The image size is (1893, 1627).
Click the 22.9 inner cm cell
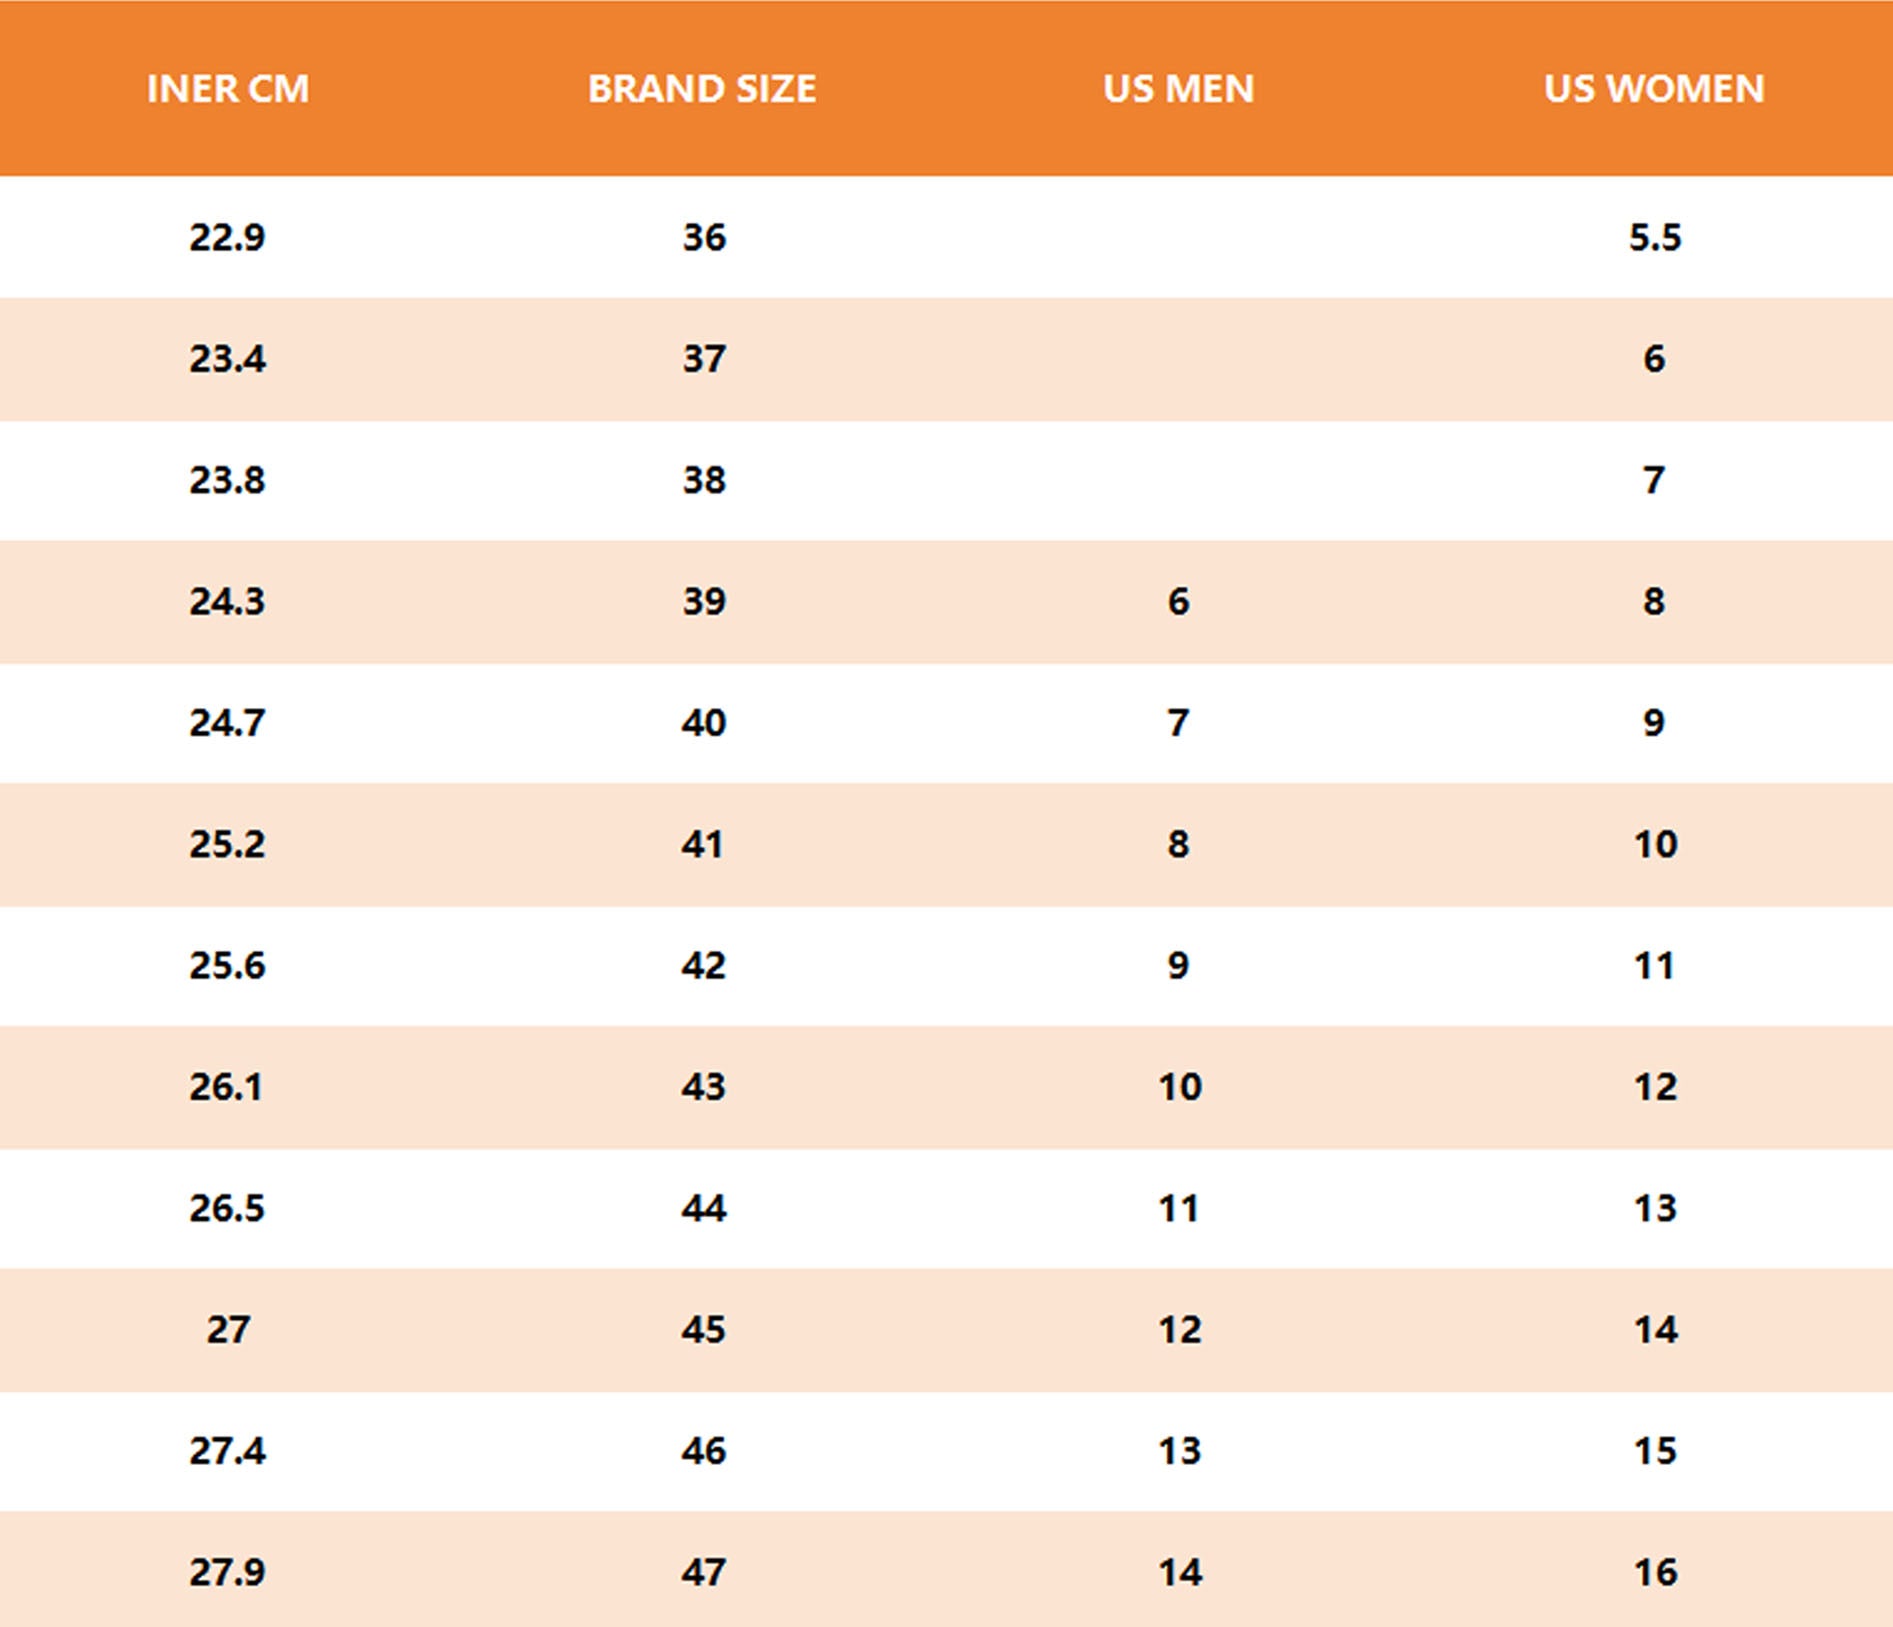(227, 238)
